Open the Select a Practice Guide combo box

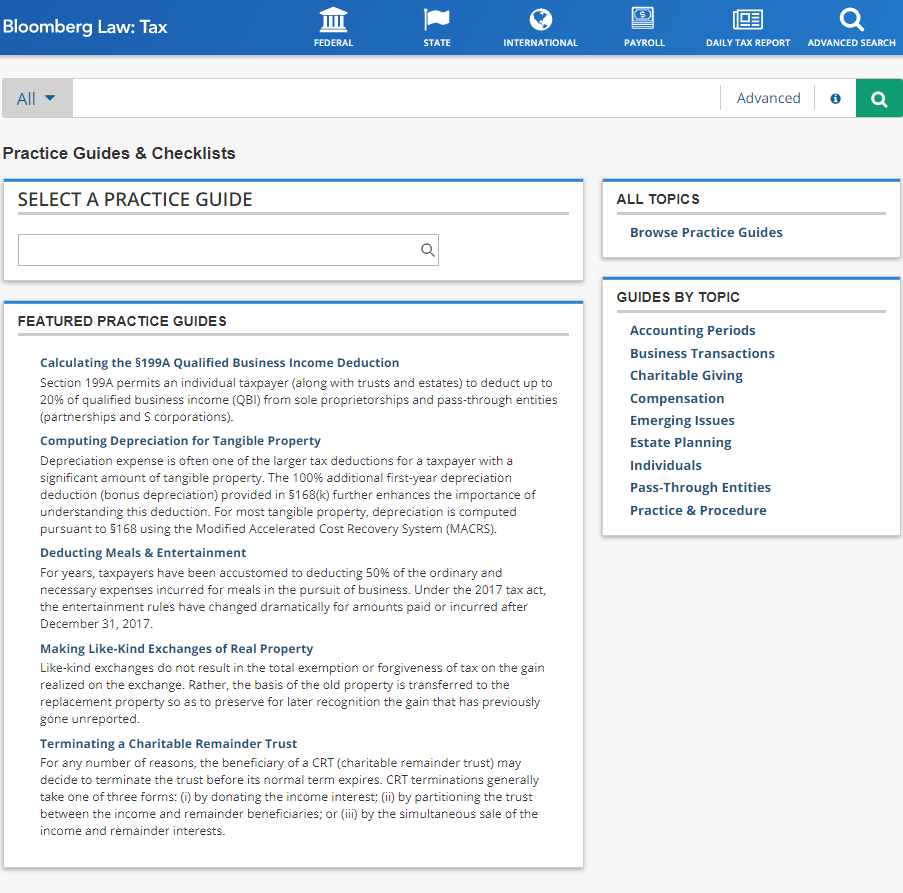(x=220, y=251)
